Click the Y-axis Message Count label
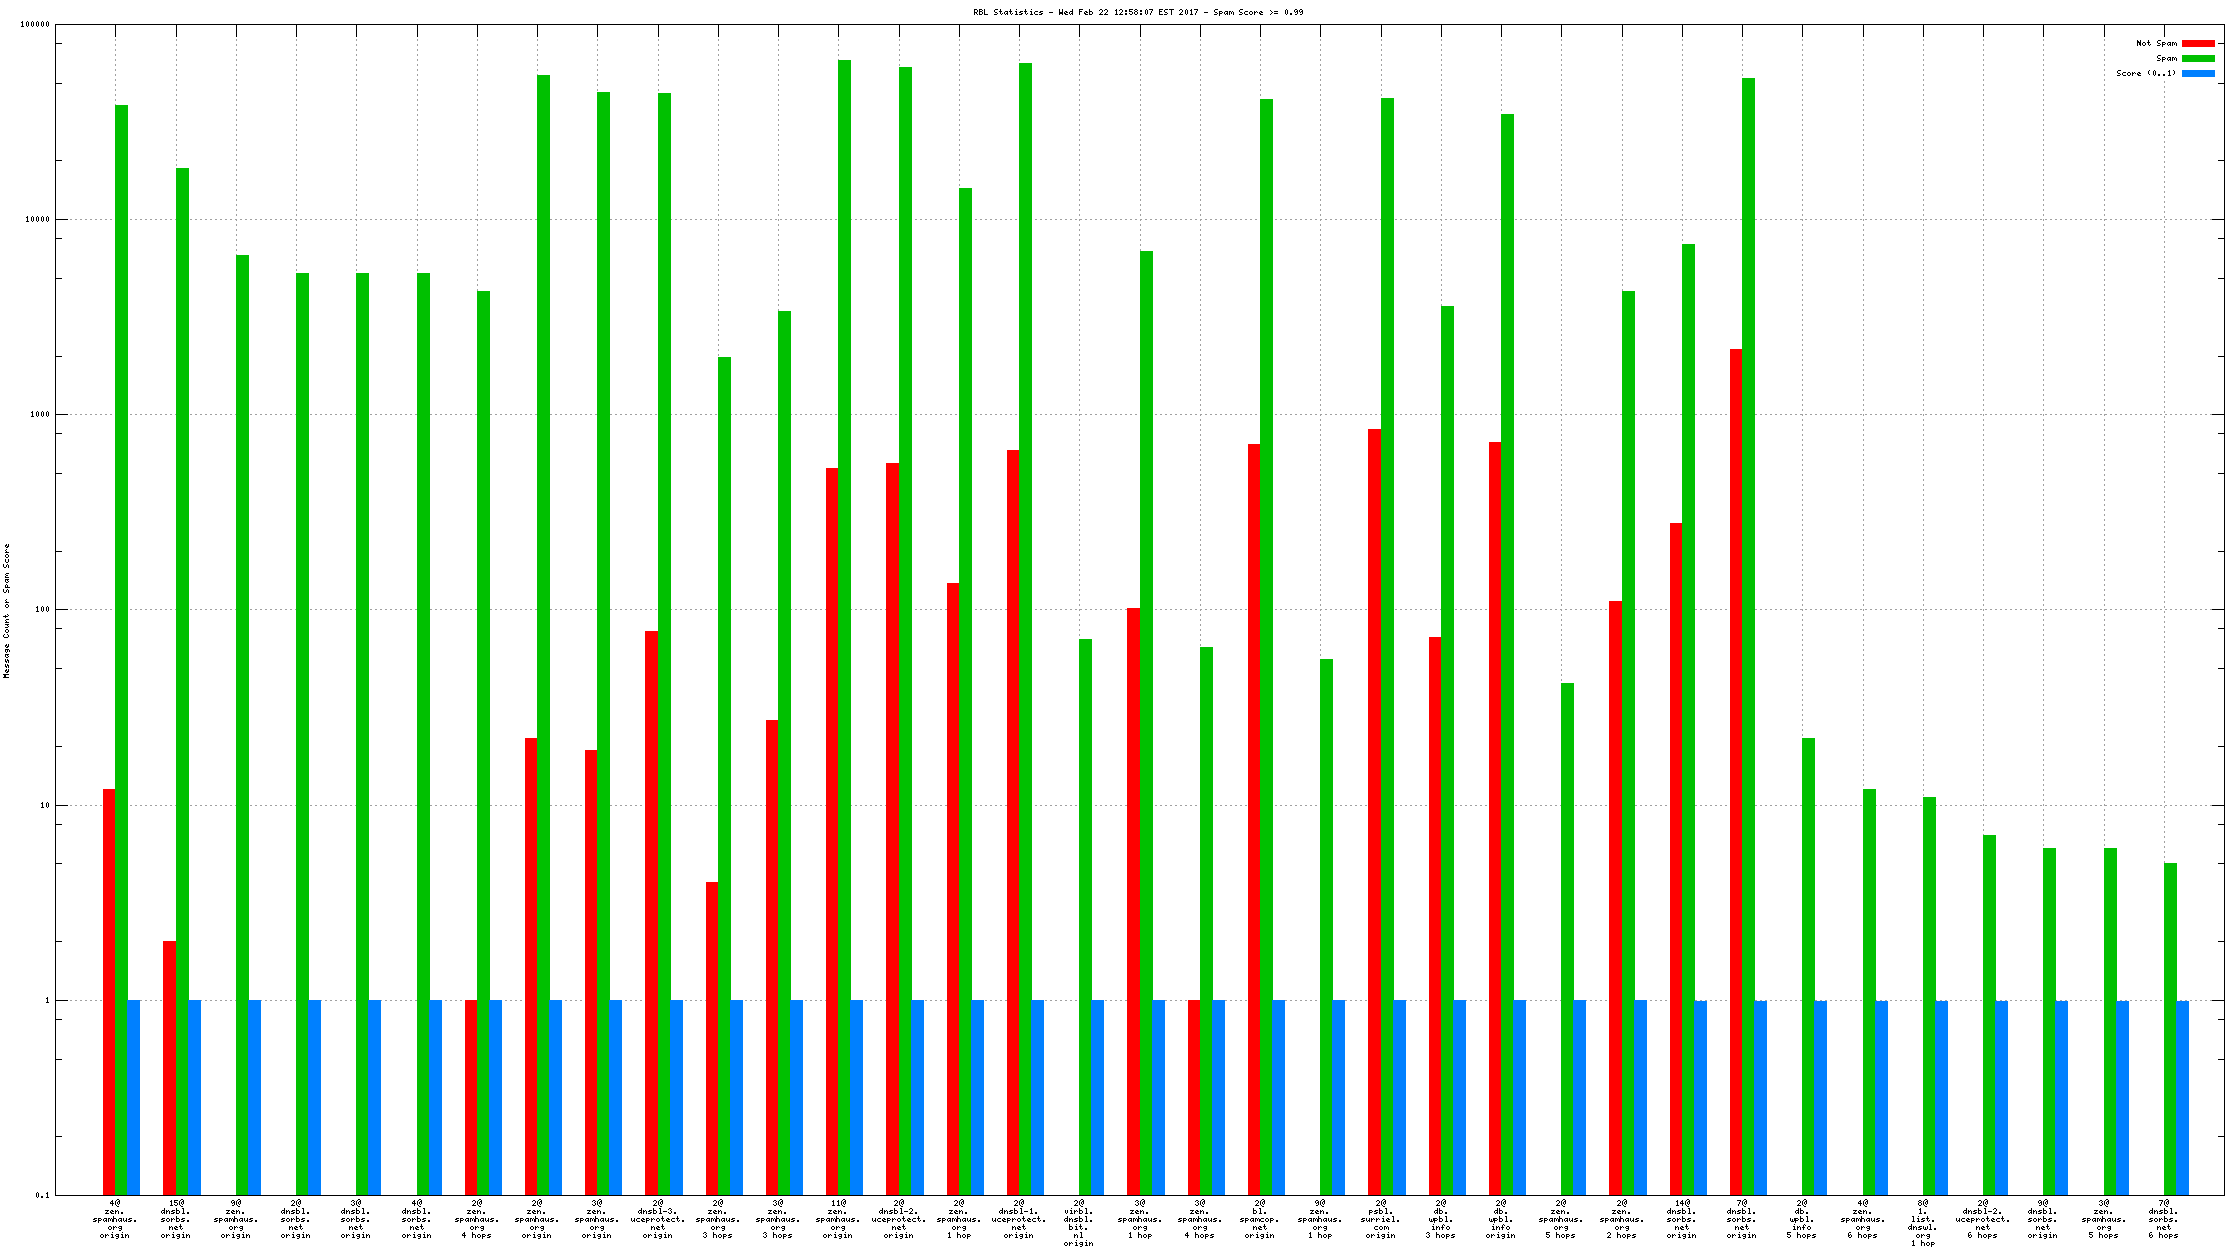The width and height of the screenshot is (2240, 1260). tap(7, 611)
